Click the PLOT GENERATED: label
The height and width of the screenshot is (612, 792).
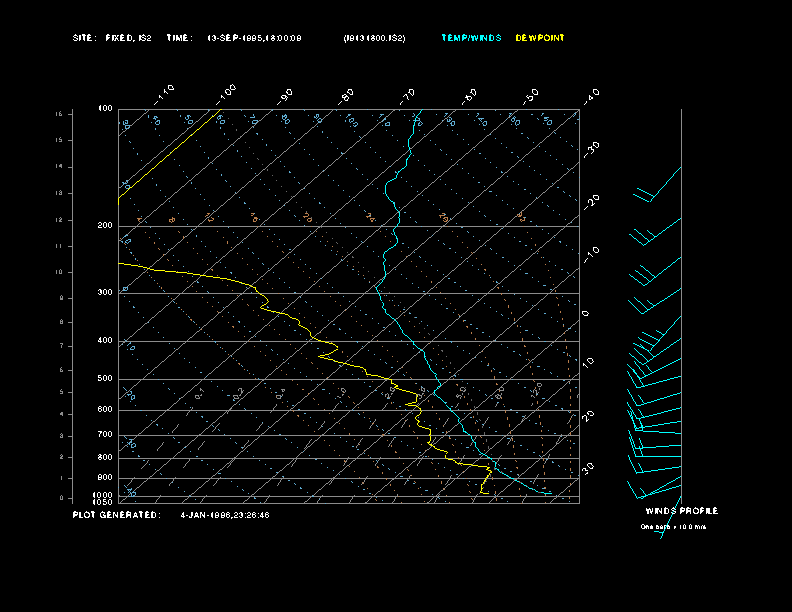[117, 515]
